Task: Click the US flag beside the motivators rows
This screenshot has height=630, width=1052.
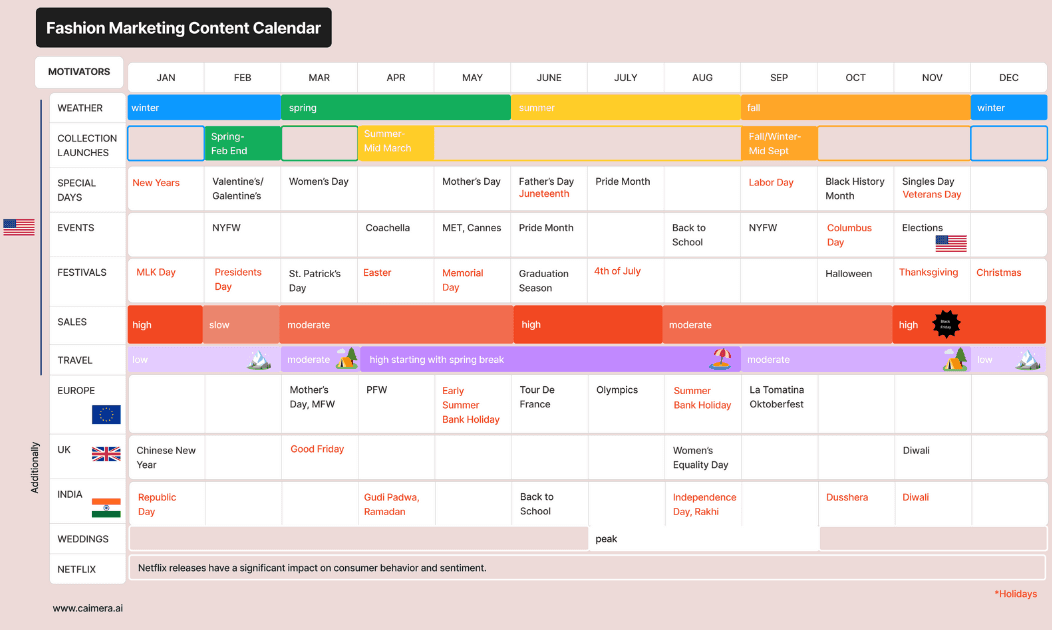Action: [x=19, y=227]
